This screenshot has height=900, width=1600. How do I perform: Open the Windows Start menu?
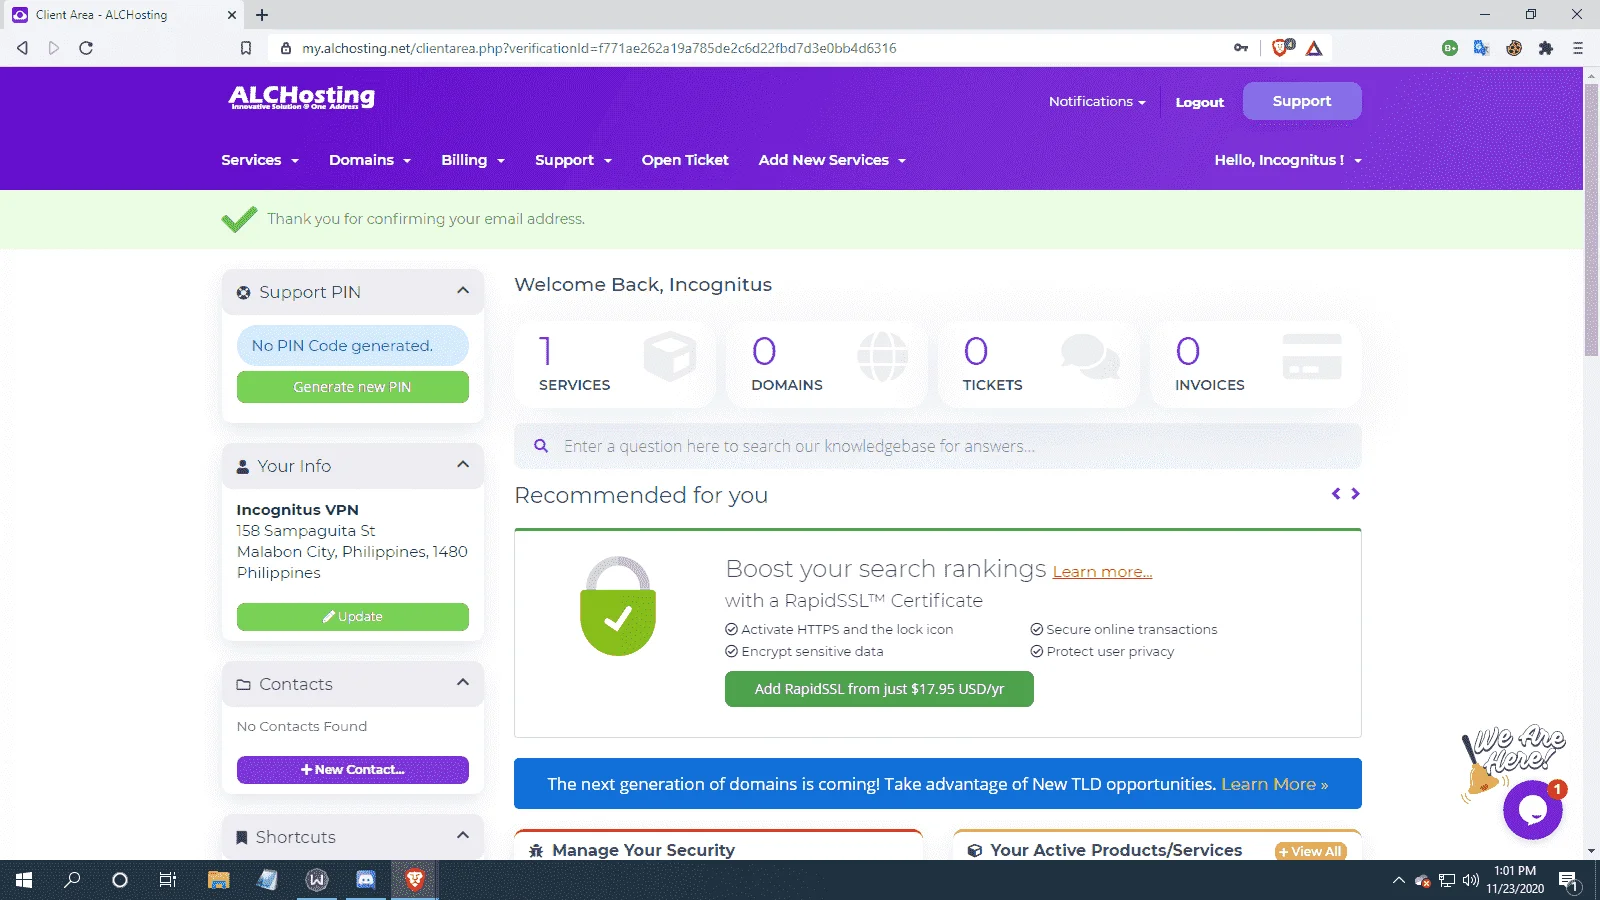point(24,880)
